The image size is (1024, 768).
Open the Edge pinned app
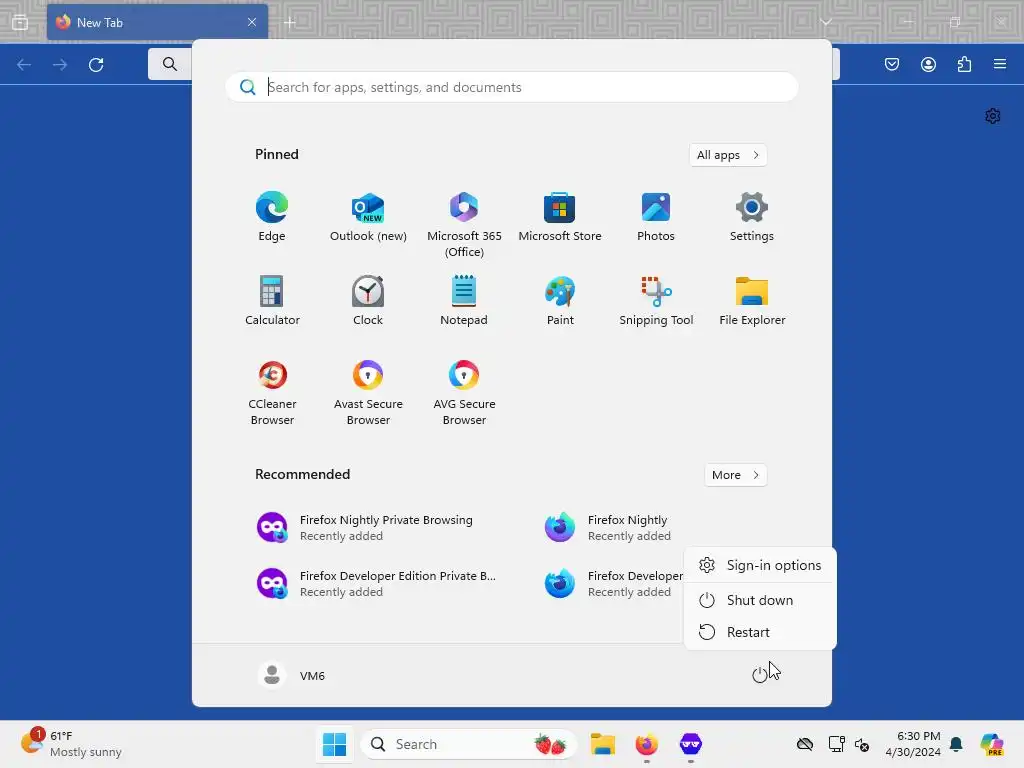tap(272, 217)
